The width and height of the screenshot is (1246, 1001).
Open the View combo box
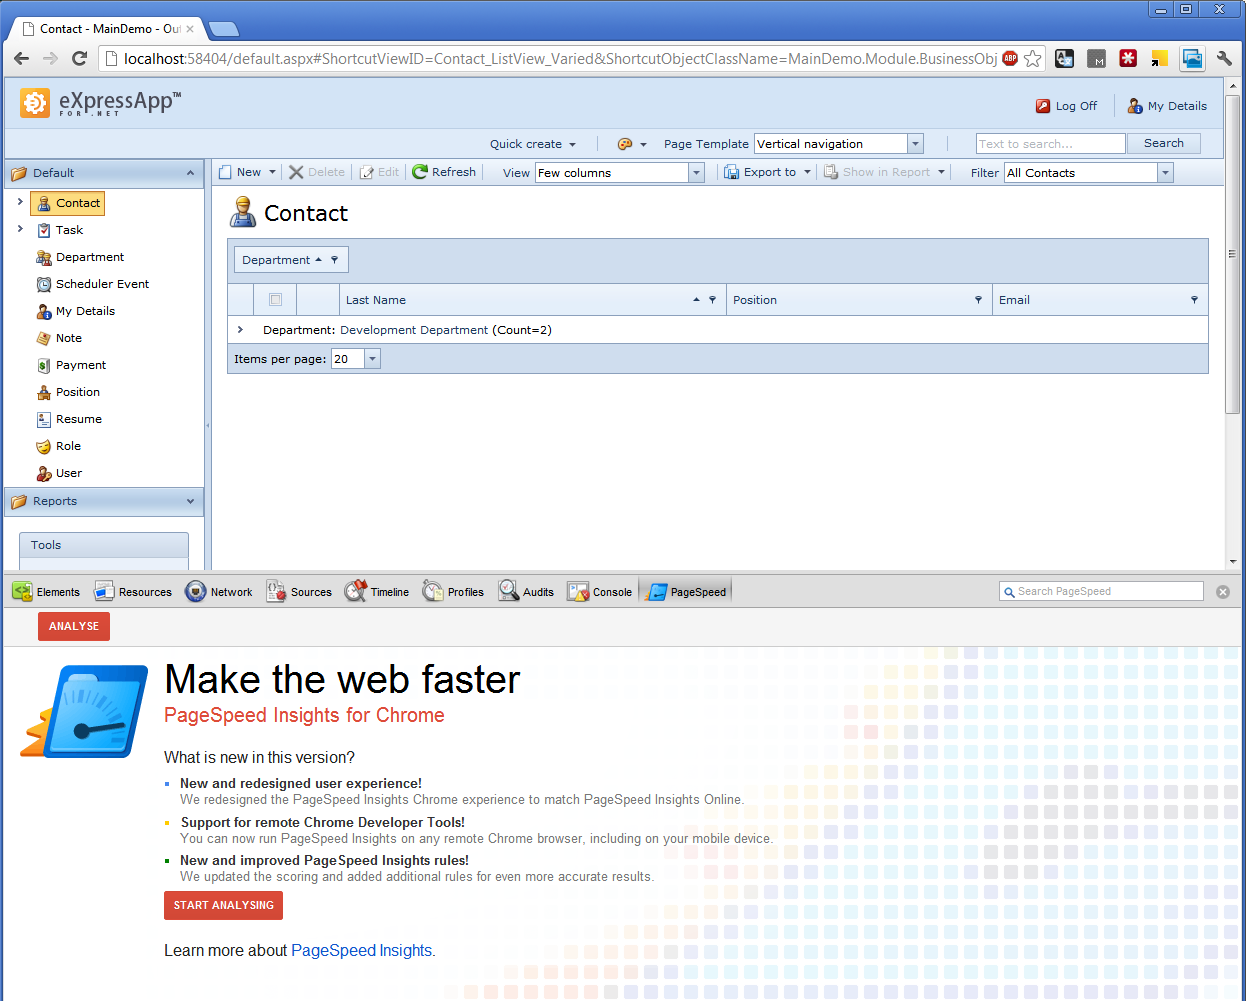tap(619, 173)
